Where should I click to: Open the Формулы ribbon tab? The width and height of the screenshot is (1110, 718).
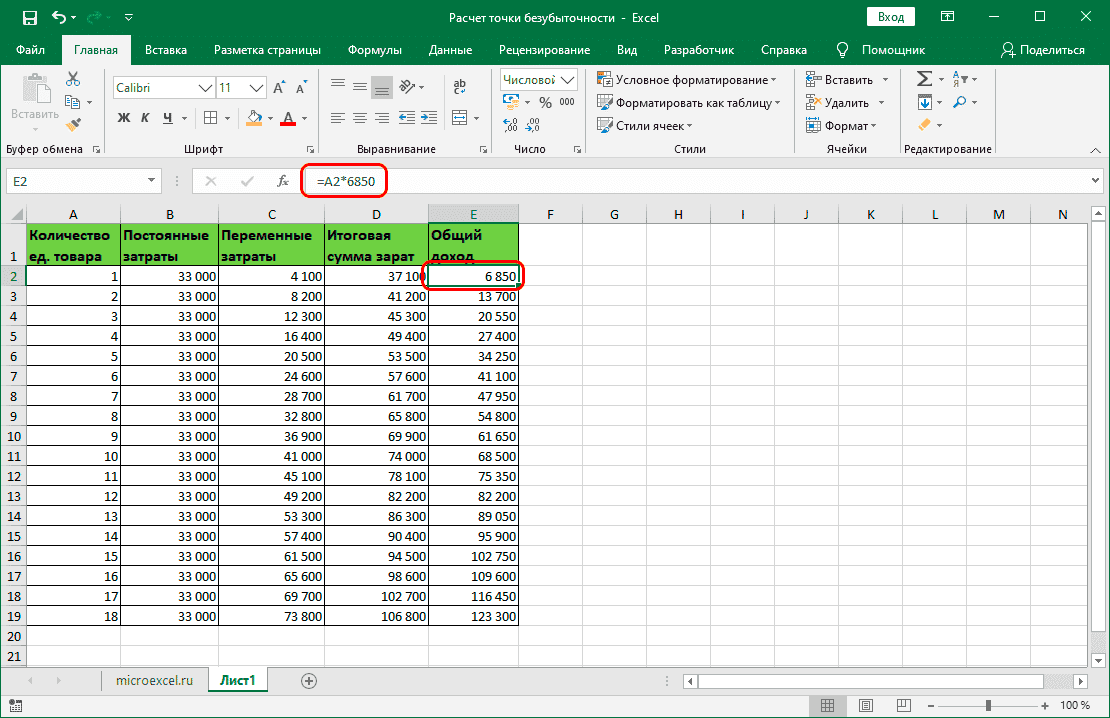(x=375, y=50)
